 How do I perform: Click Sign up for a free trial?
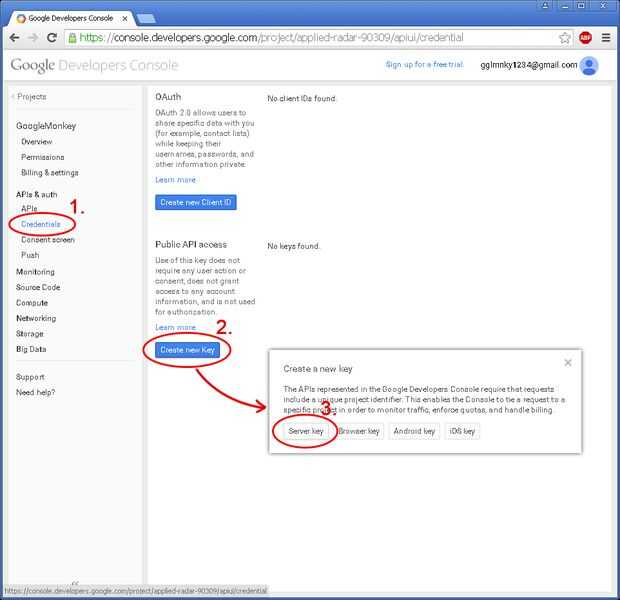point(424,64)
